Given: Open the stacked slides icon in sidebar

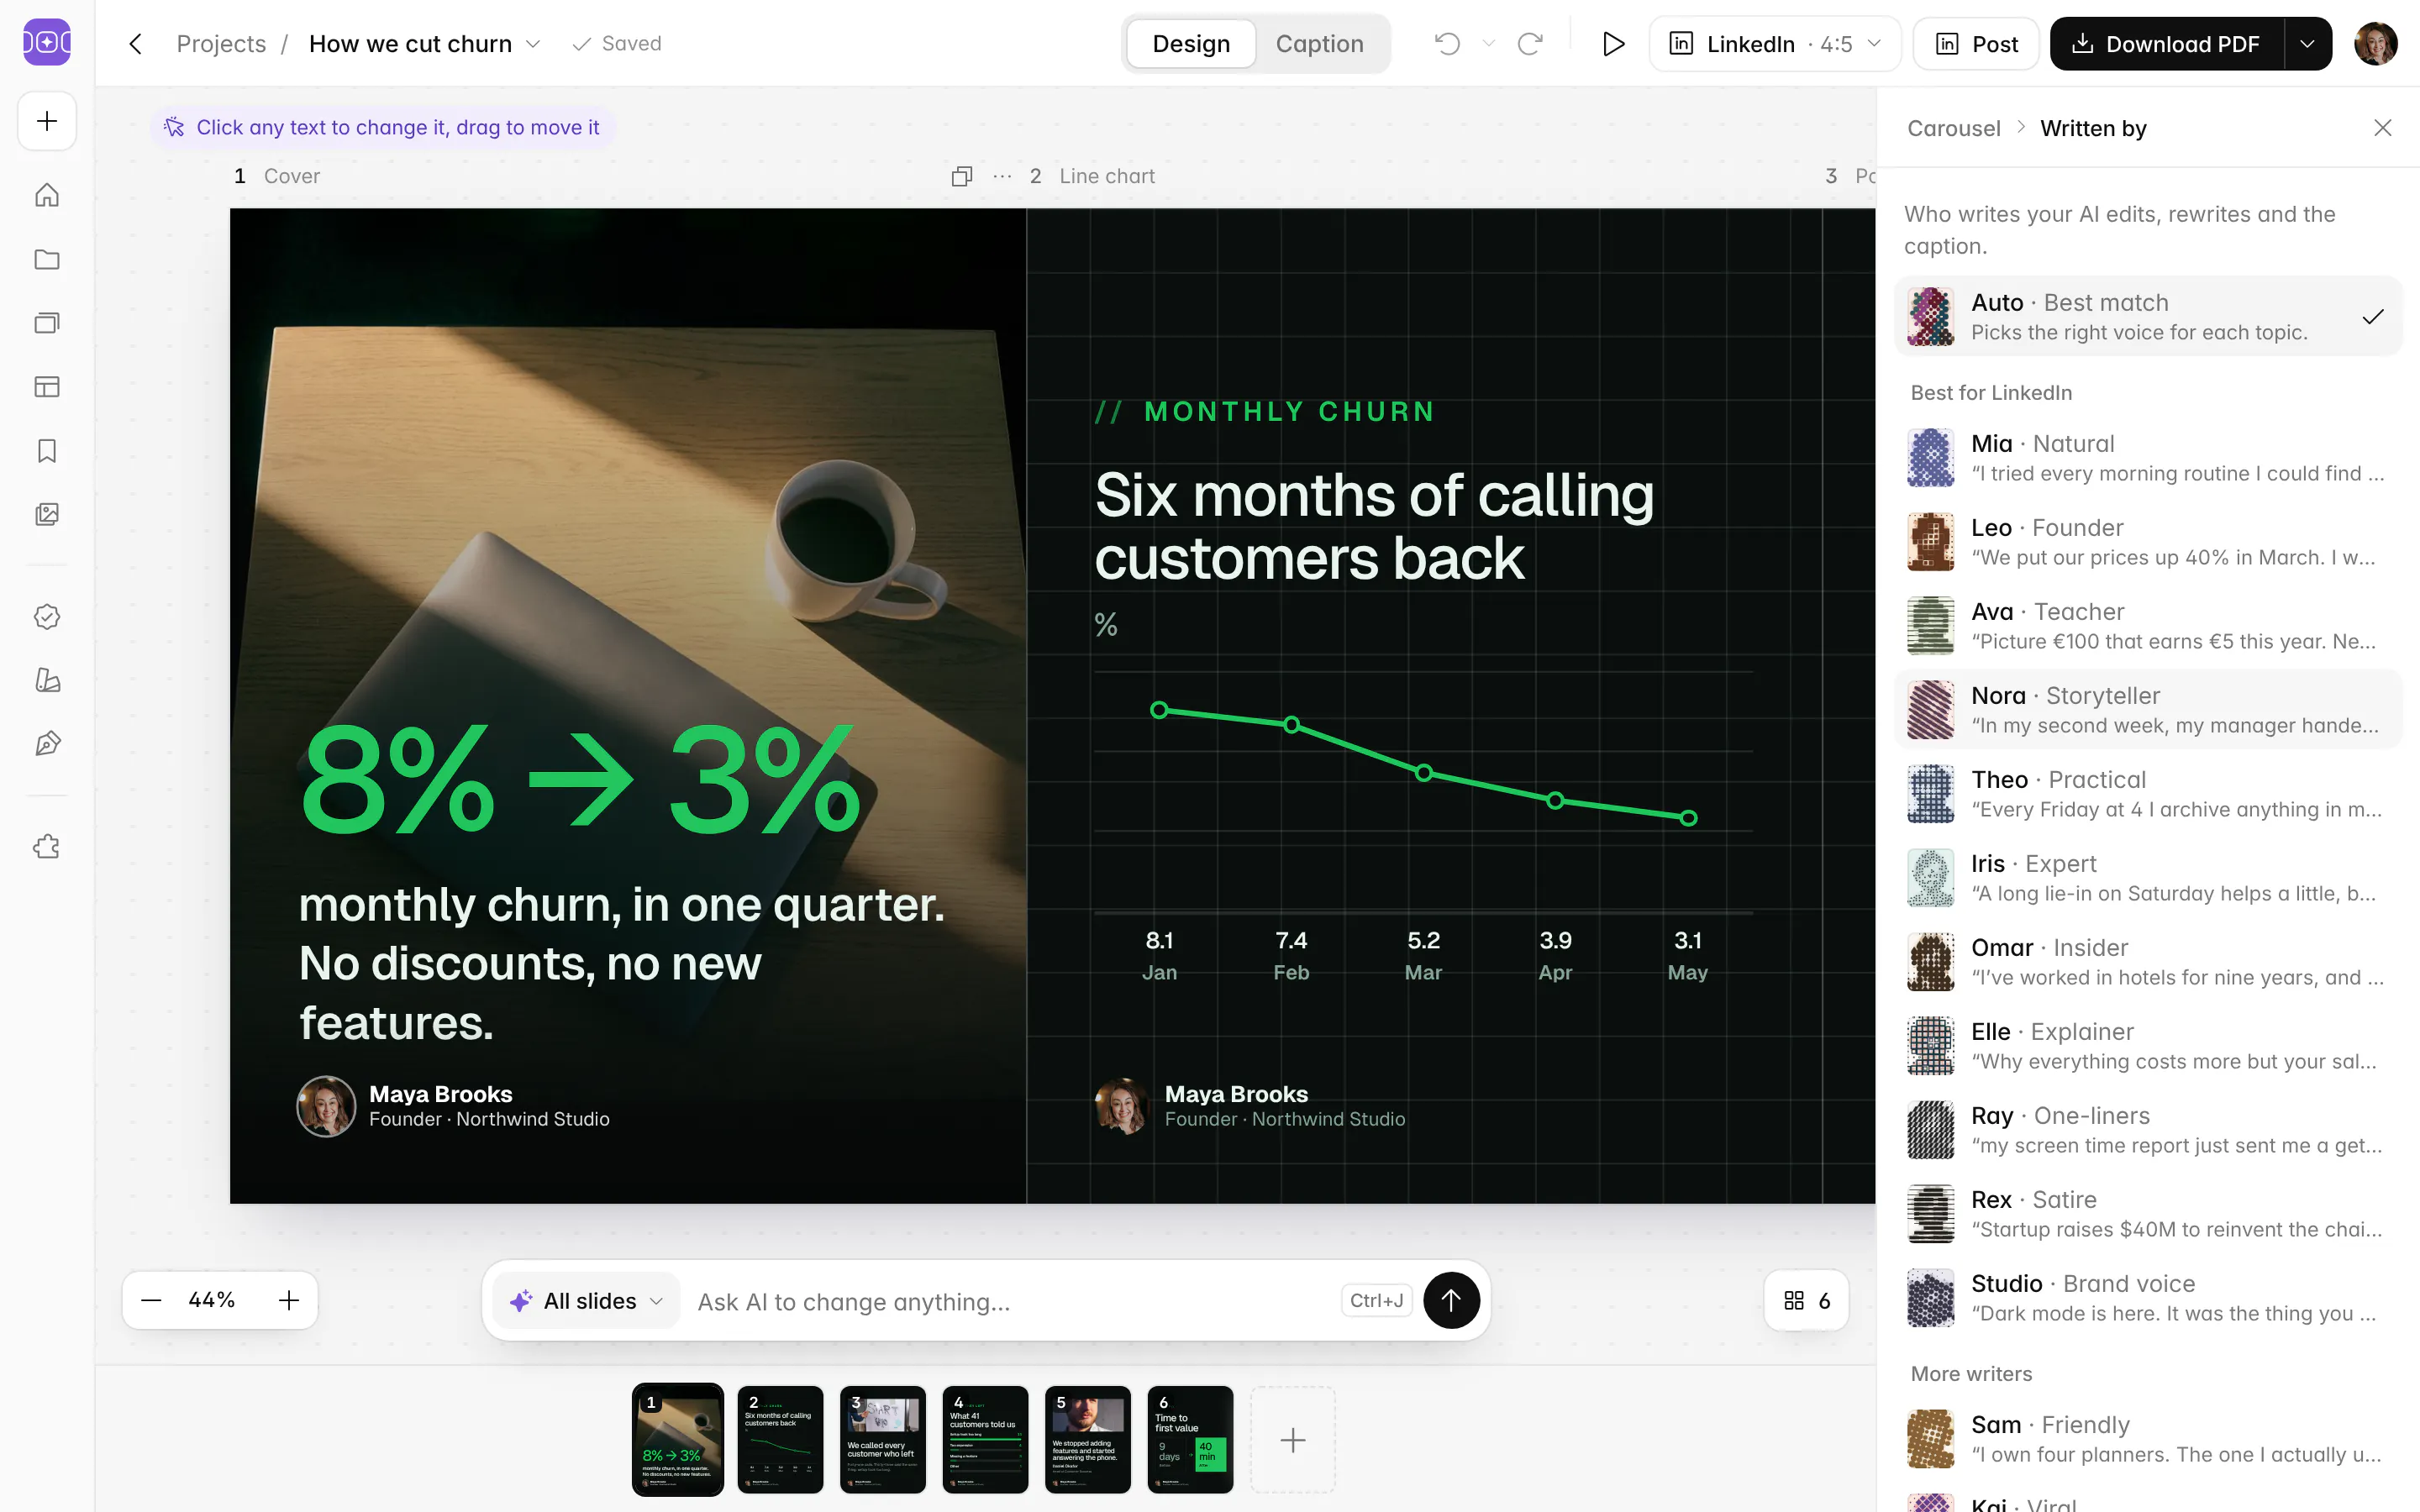Looking at the screenshot, I should [47, 323].
